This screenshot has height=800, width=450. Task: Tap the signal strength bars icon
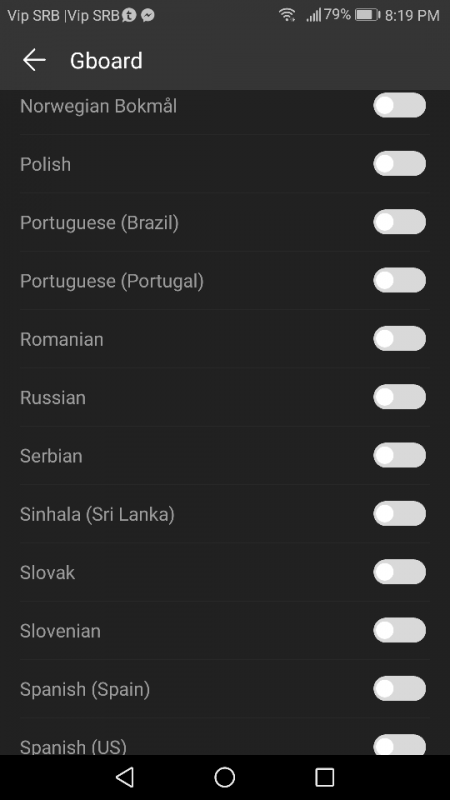313,15
